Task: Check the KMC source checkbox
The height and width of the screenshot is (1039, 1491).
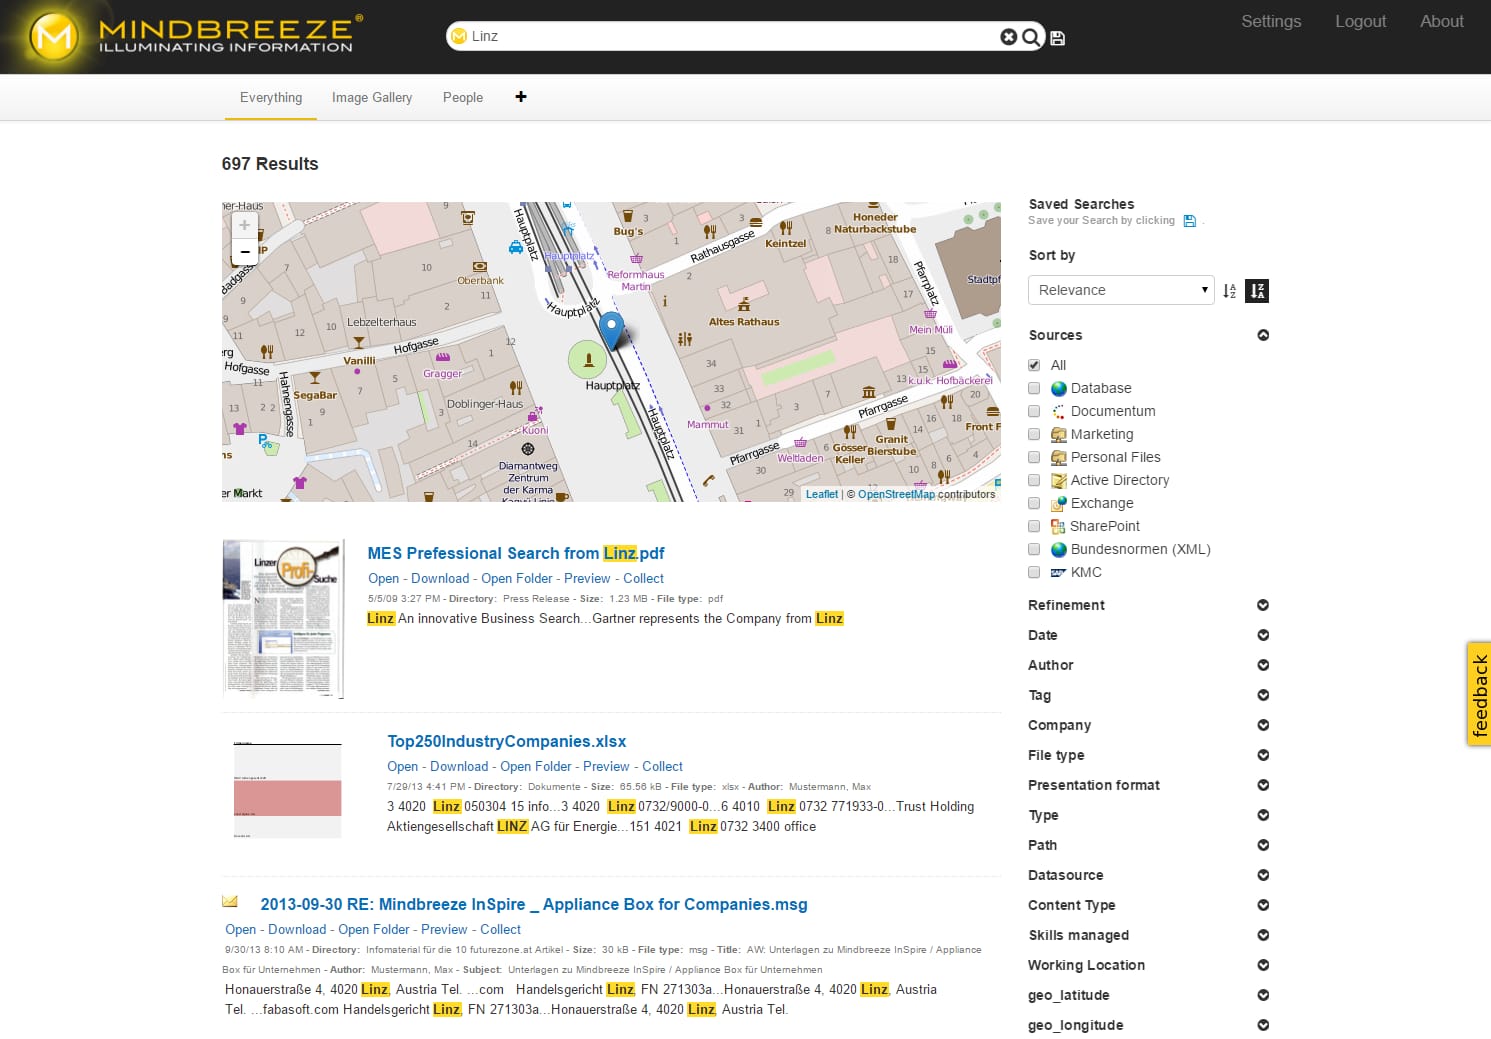Action: pos(1034,572)
